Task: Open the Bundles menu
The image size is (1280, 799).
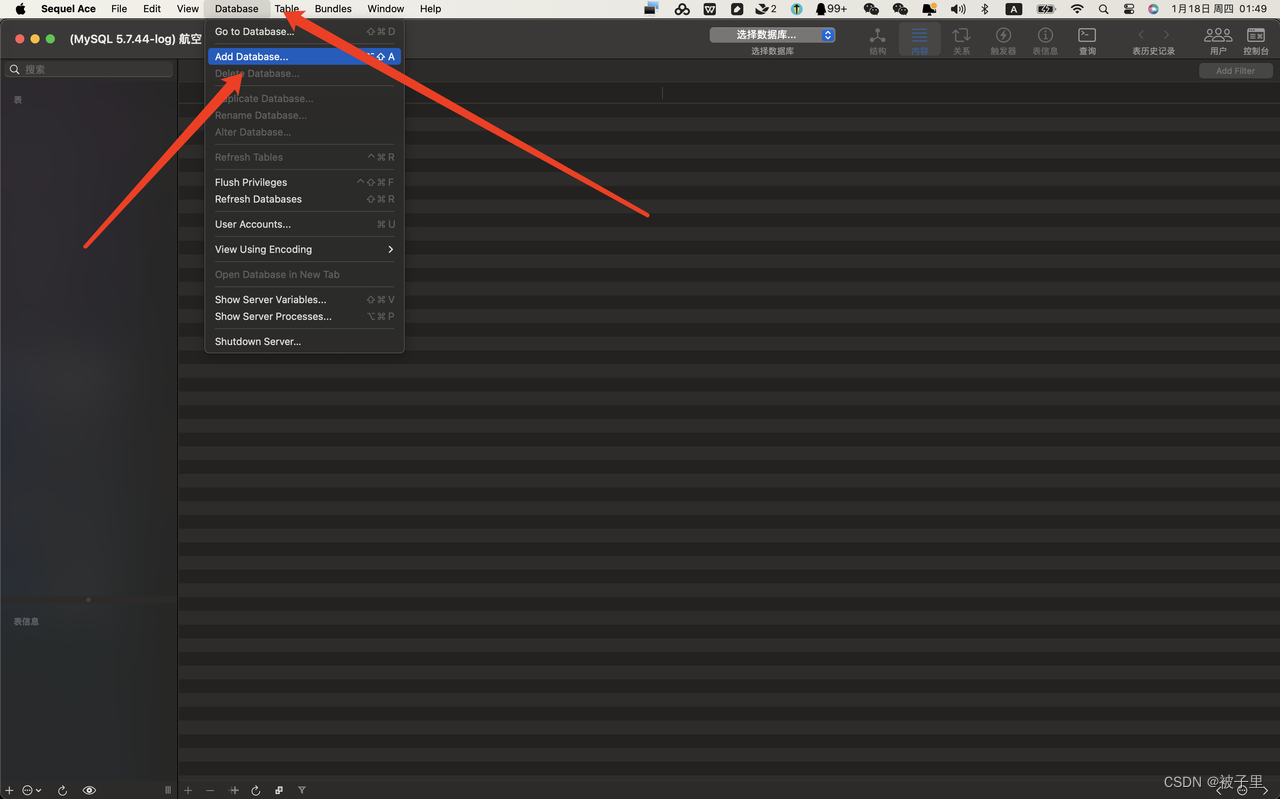Action: pos(333,9)
